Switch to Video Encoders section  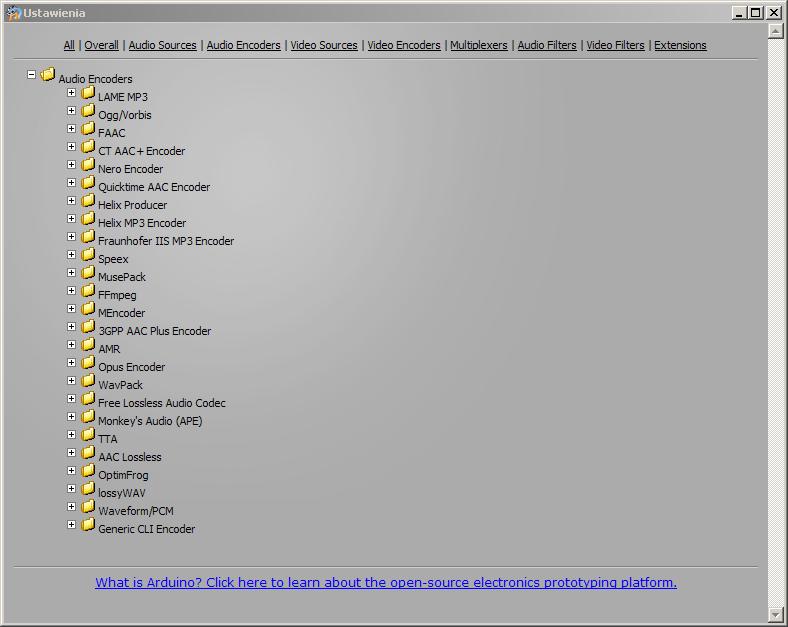coord(404,45)
